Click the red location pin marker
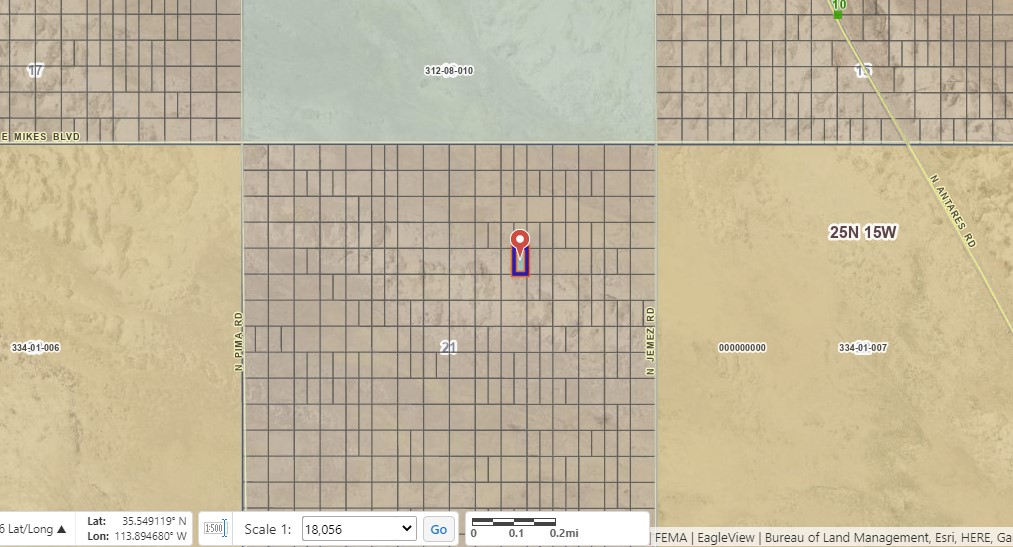1013x547 pixels. click(520, 241)
